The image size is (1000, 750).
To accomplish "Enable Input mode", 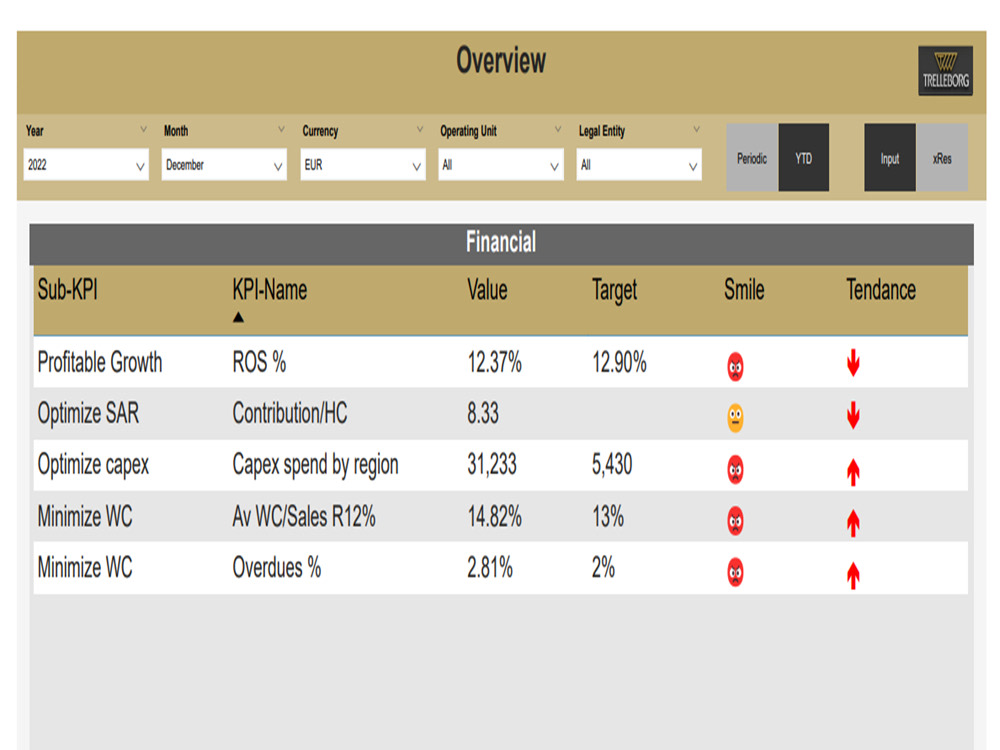I will (x=889, y=158).
